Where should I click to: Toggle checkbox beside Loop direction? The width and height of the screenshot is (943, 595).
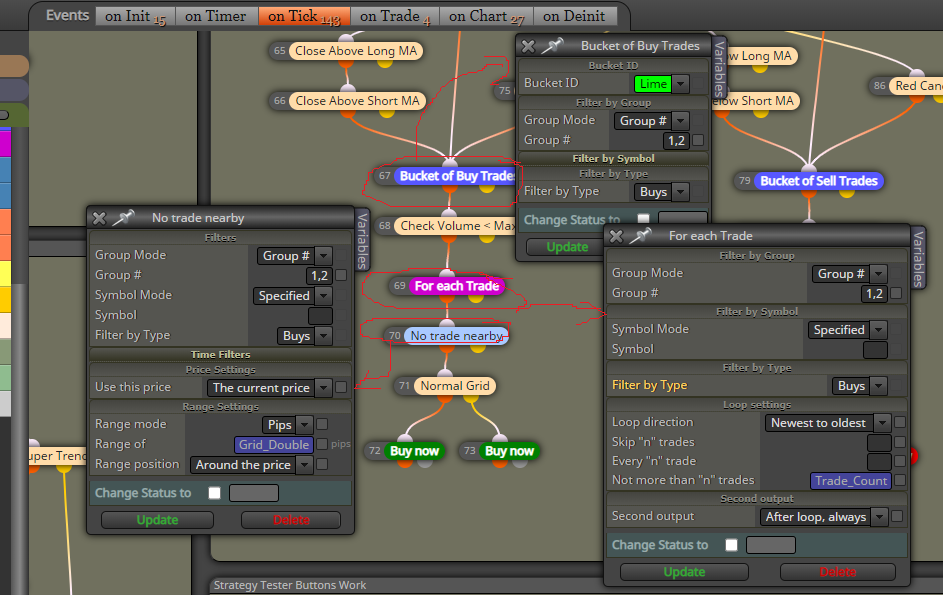click(900, 422)
